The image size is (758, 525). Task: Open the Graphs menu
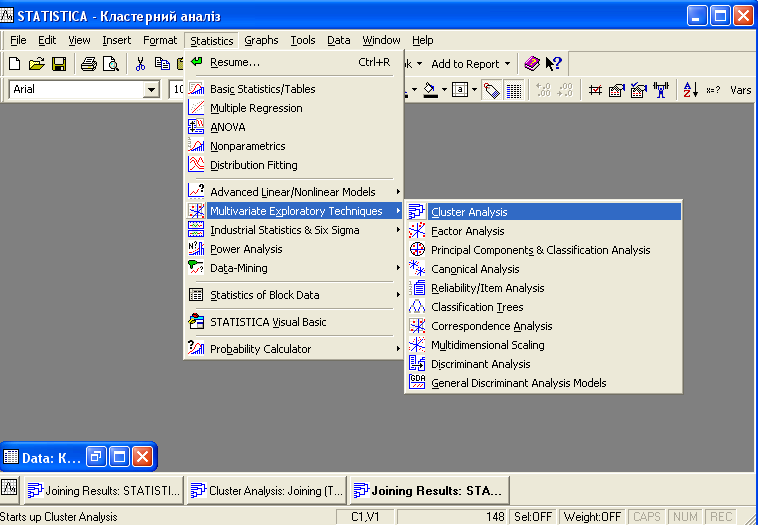(261, 40)
